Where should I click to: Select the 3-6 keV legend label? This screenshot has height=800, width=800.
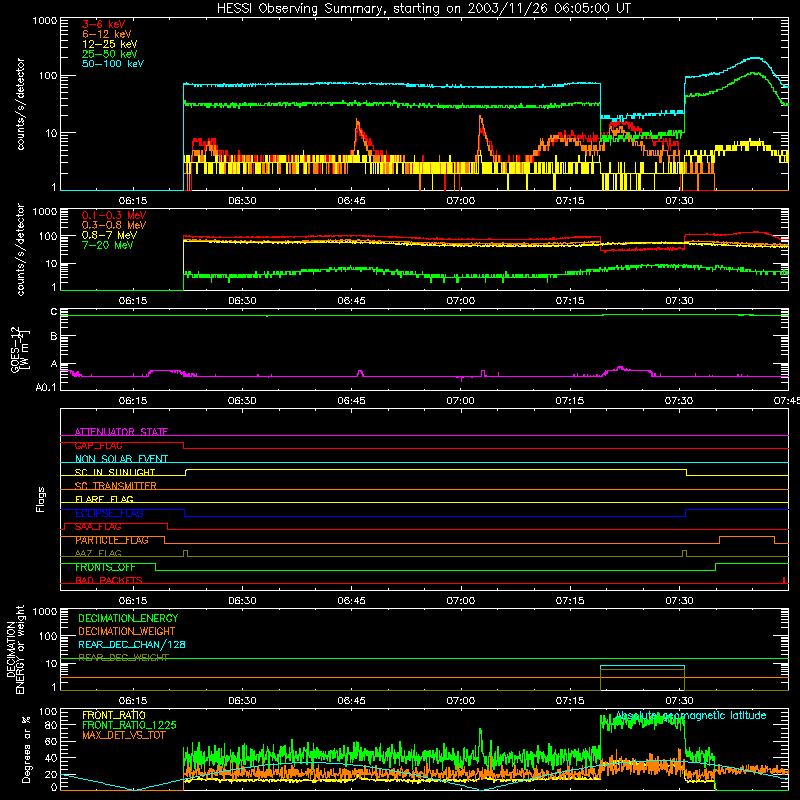pos(103,24)
